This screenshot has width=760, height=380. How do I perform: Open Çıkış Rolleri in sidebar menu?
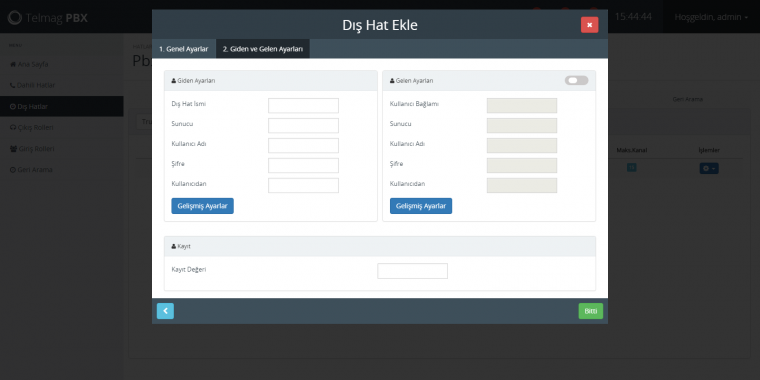coord(62,127)
